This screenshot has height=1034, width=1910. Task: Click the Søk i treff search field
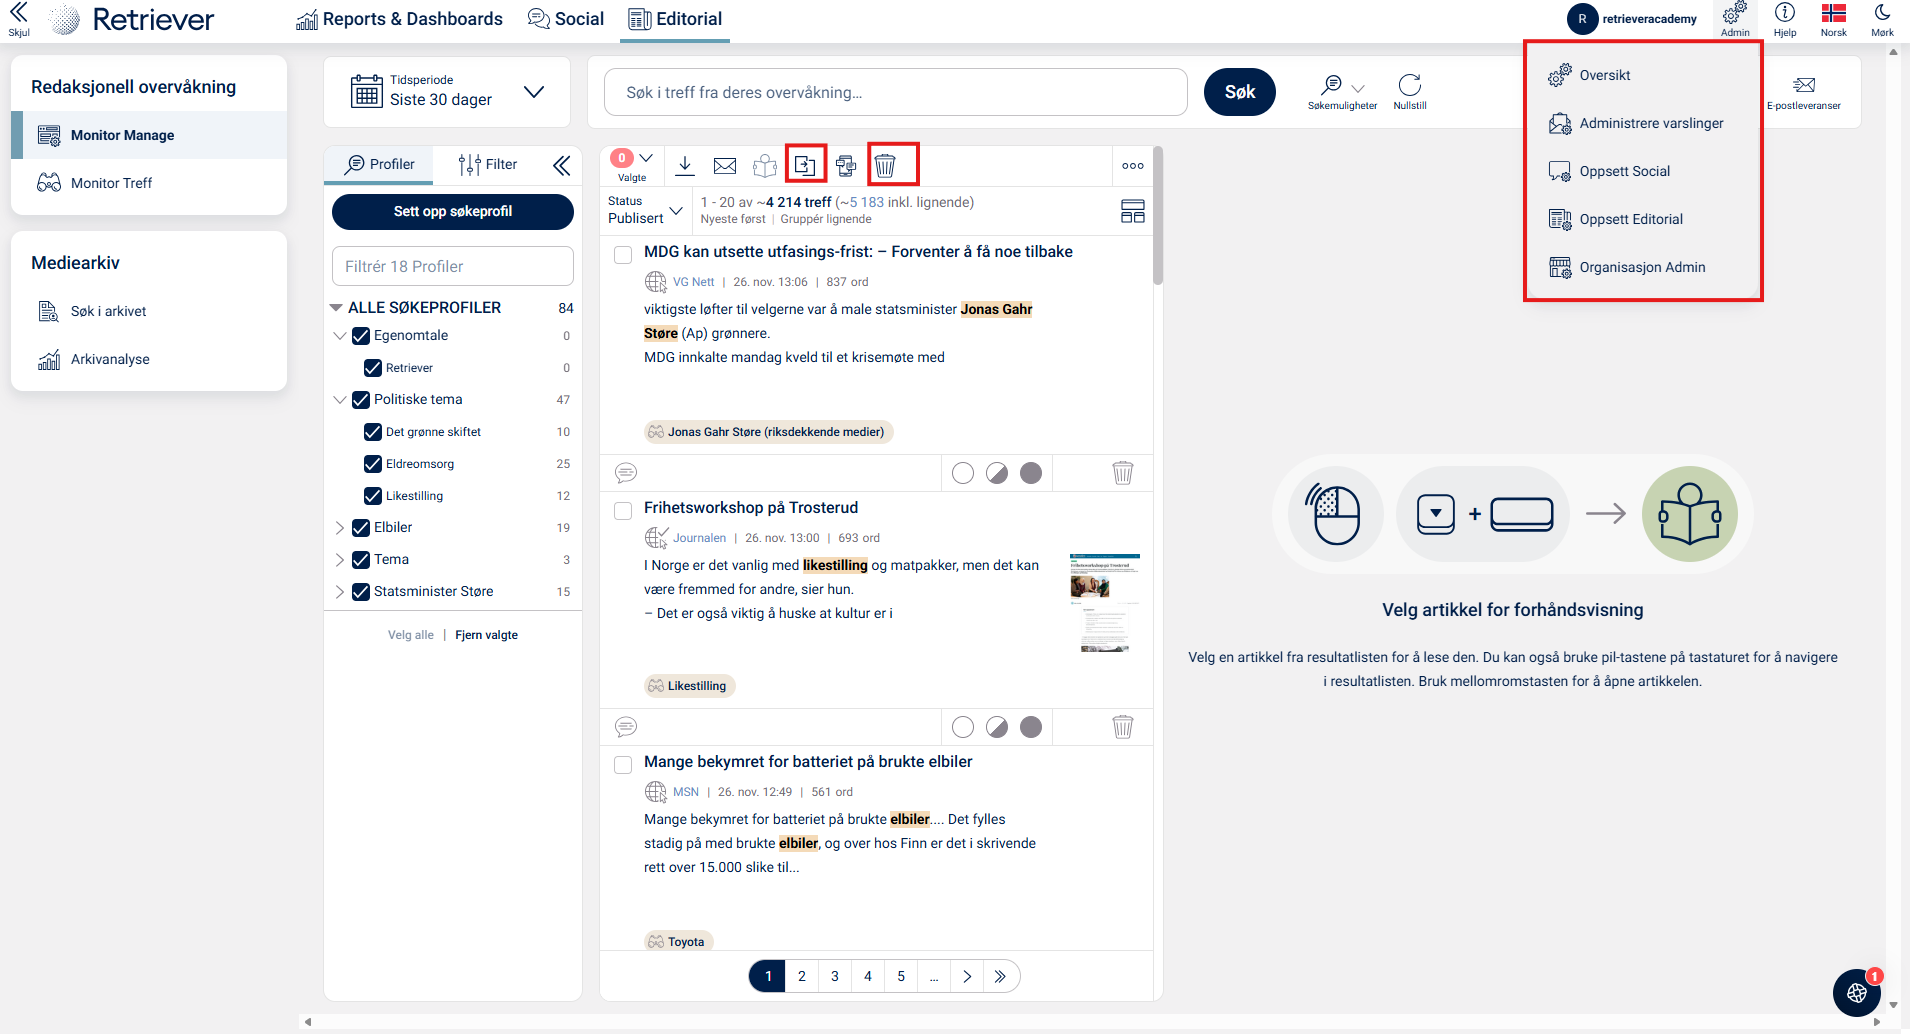pyautogui.click(x=896, y=92)
